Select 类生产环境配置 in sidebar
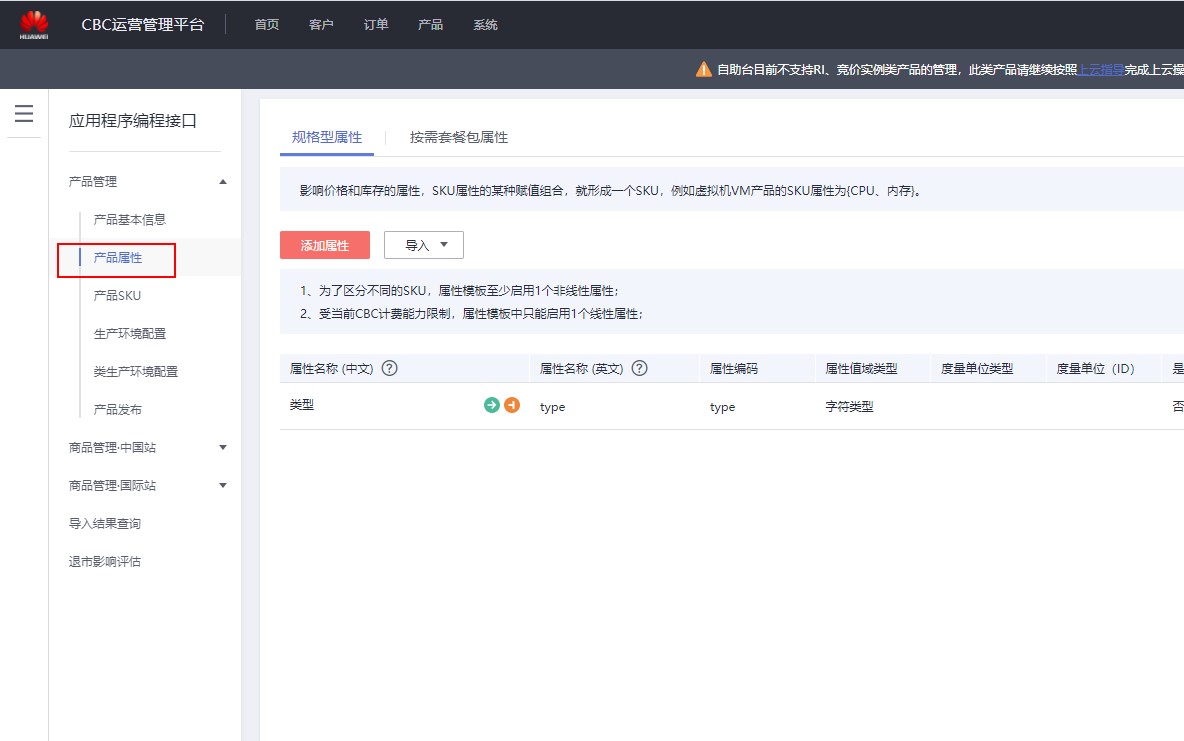 coord(136,372)
